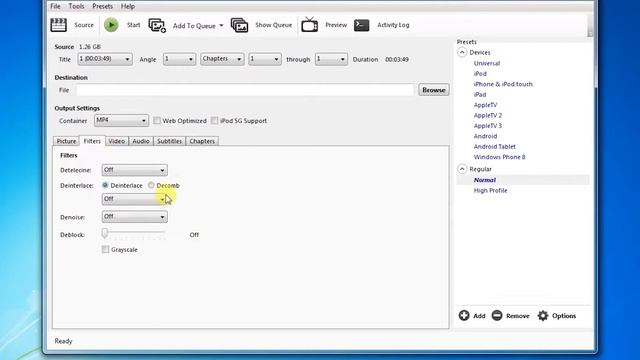
Task: Select the Normal preset
Action: 484,180
